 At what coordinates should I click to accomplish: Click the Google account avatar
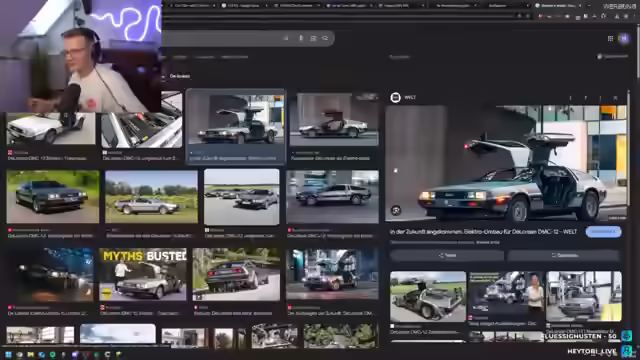(x=624, y=38)
